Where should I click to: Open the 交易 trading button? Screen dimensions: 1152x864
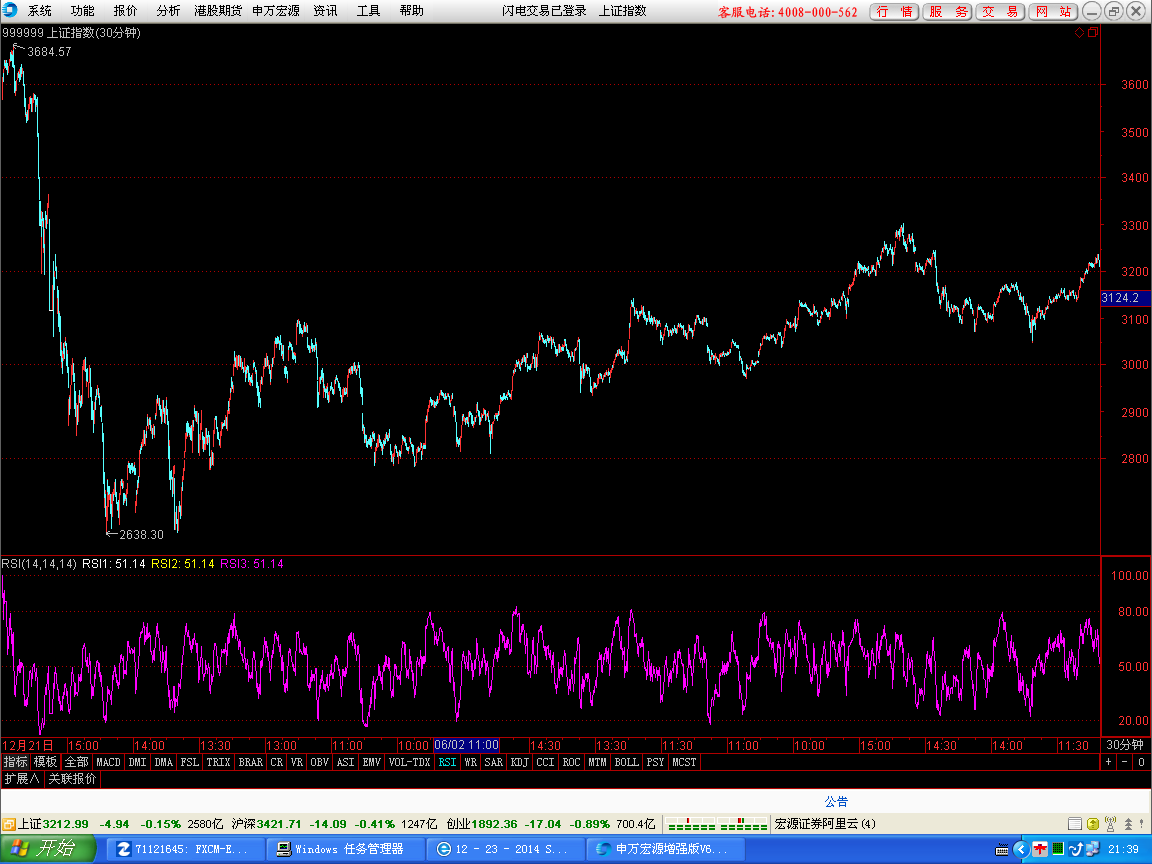tap(1000, 11)
